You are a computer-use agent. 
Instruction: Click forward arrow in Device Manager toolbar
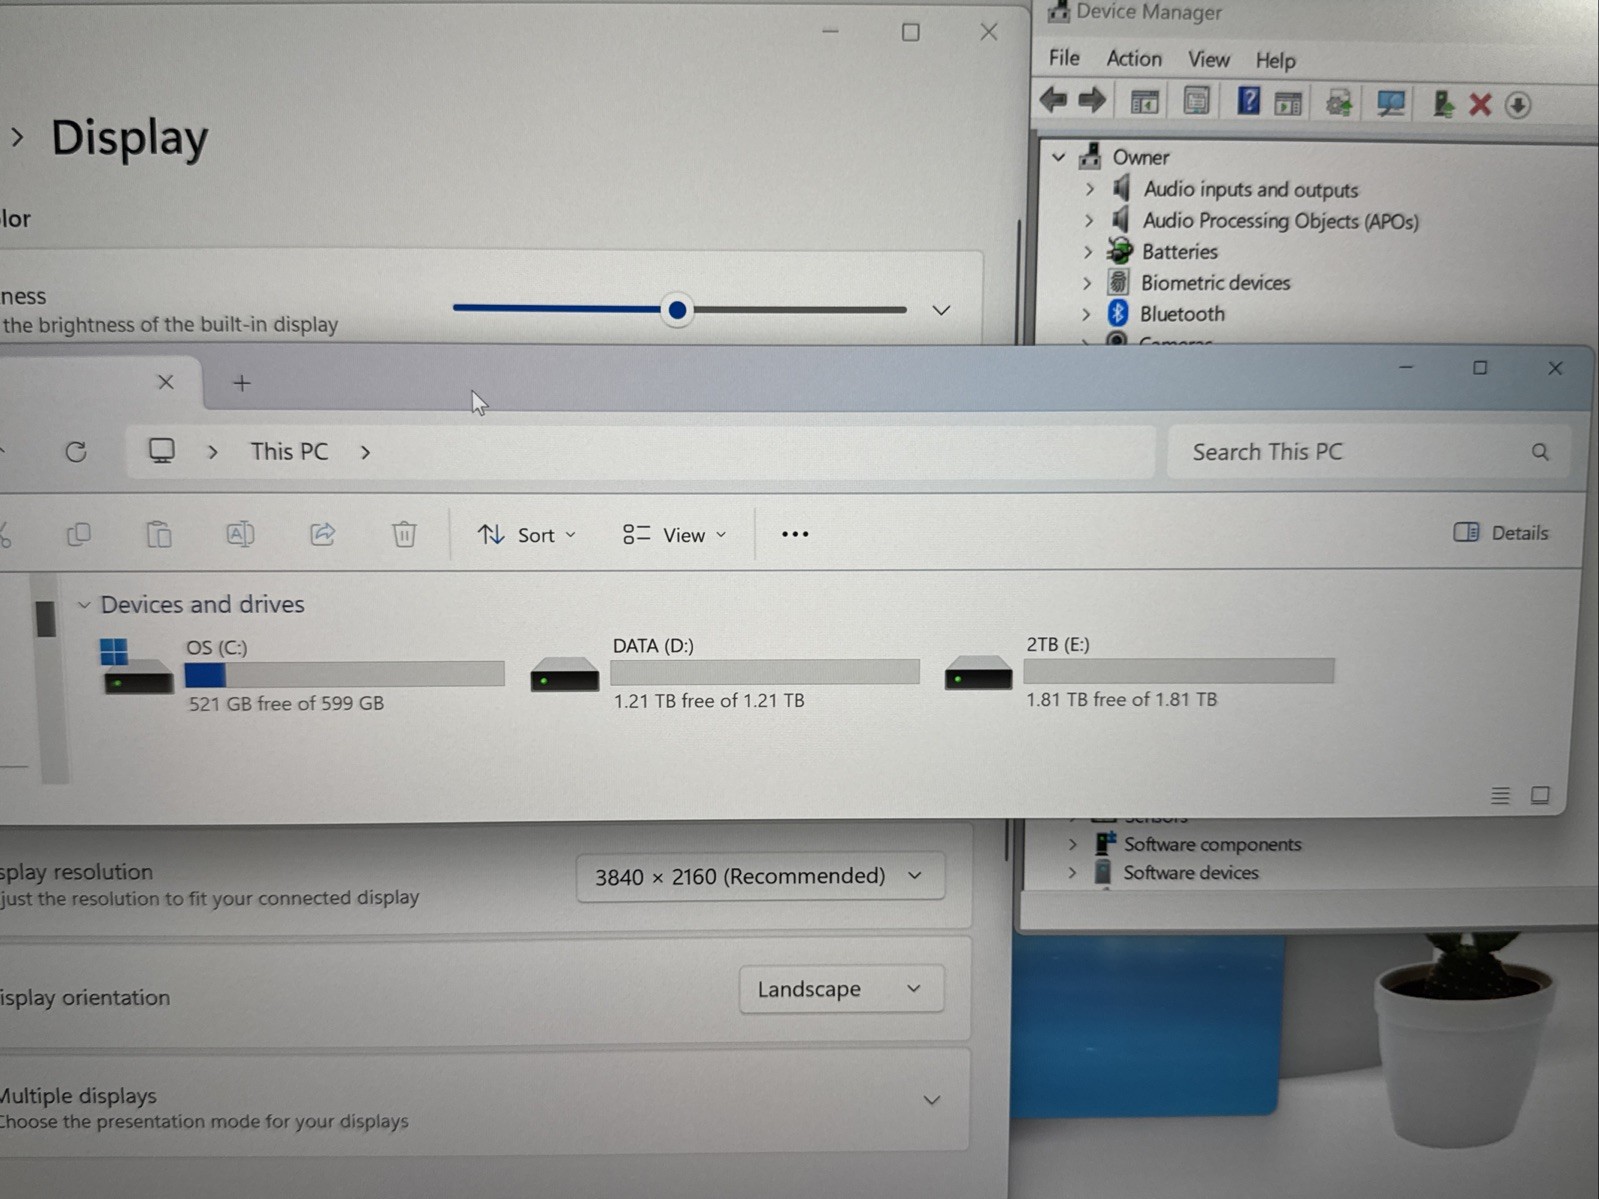point(1092,100)
